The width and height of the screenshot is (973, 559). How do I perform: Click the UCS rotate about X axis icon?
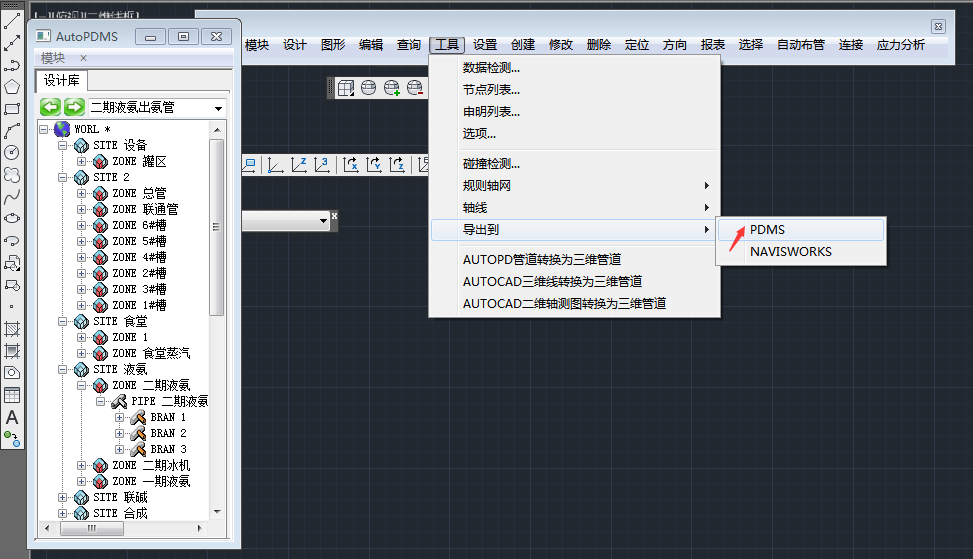pos(351,165)
